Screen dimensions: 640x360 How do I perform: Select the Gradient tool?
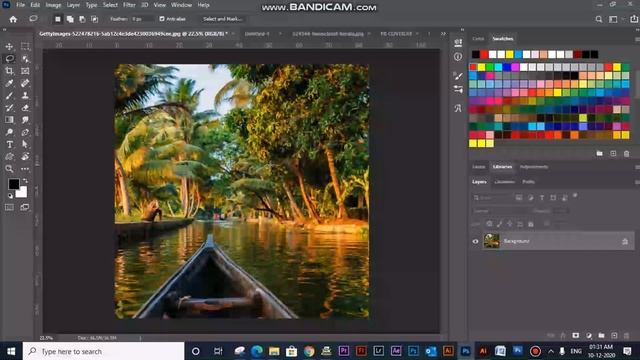coord(9,120)
